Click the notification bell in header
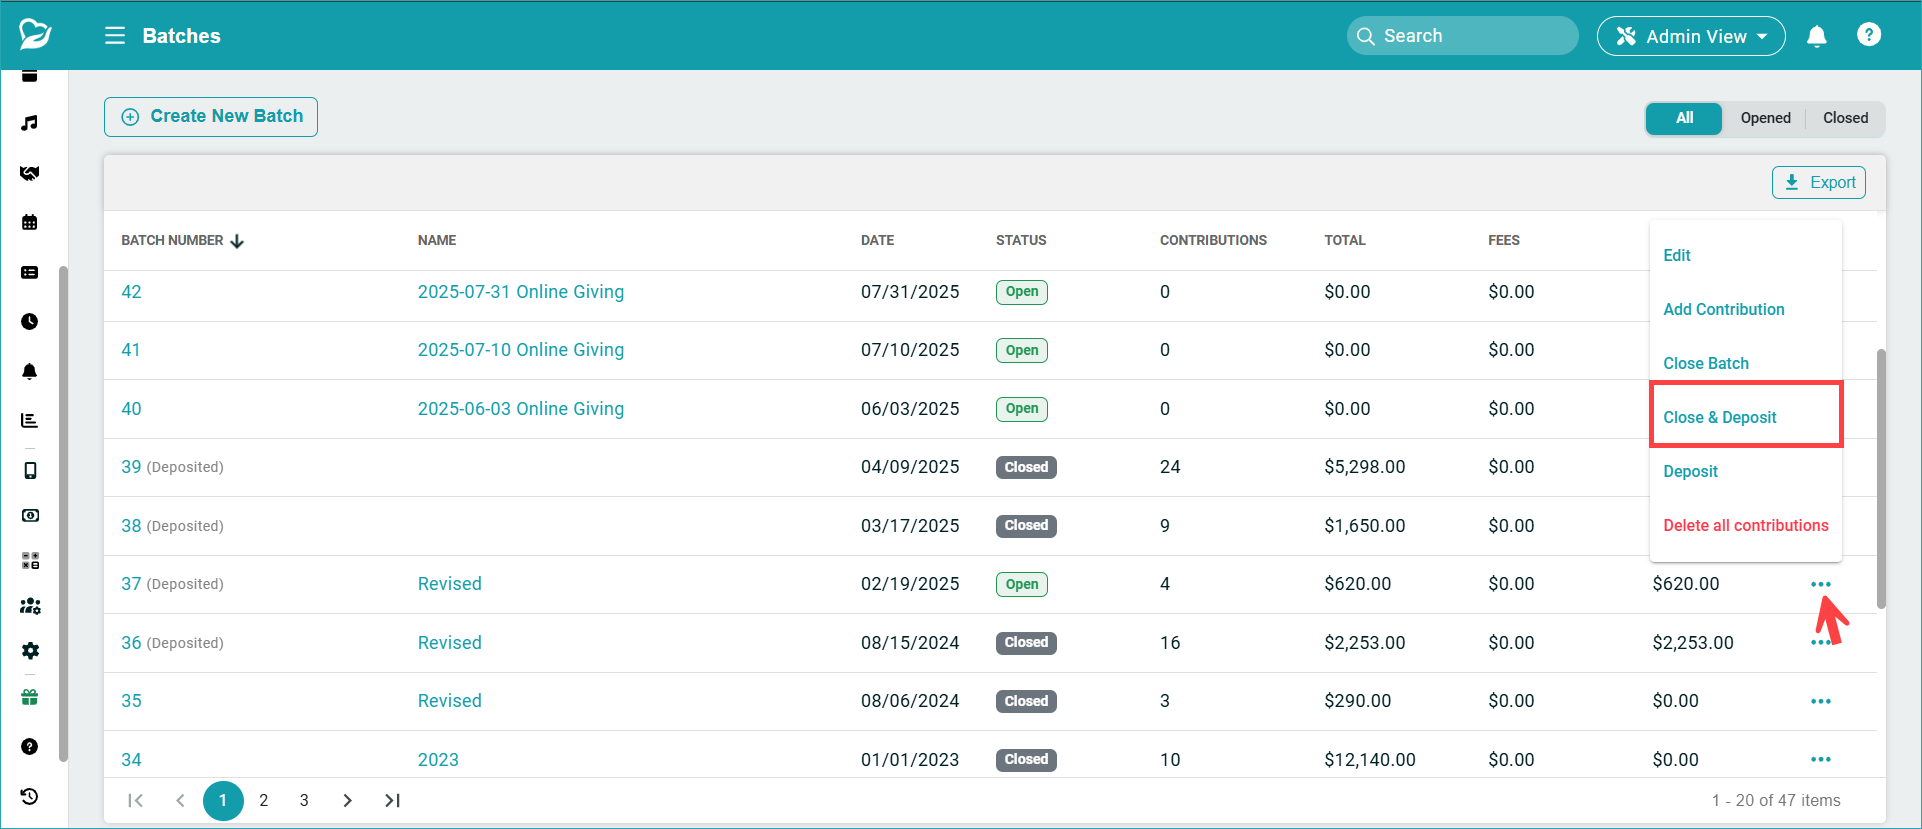1922x829 pixels. [x=1816, y=36]
